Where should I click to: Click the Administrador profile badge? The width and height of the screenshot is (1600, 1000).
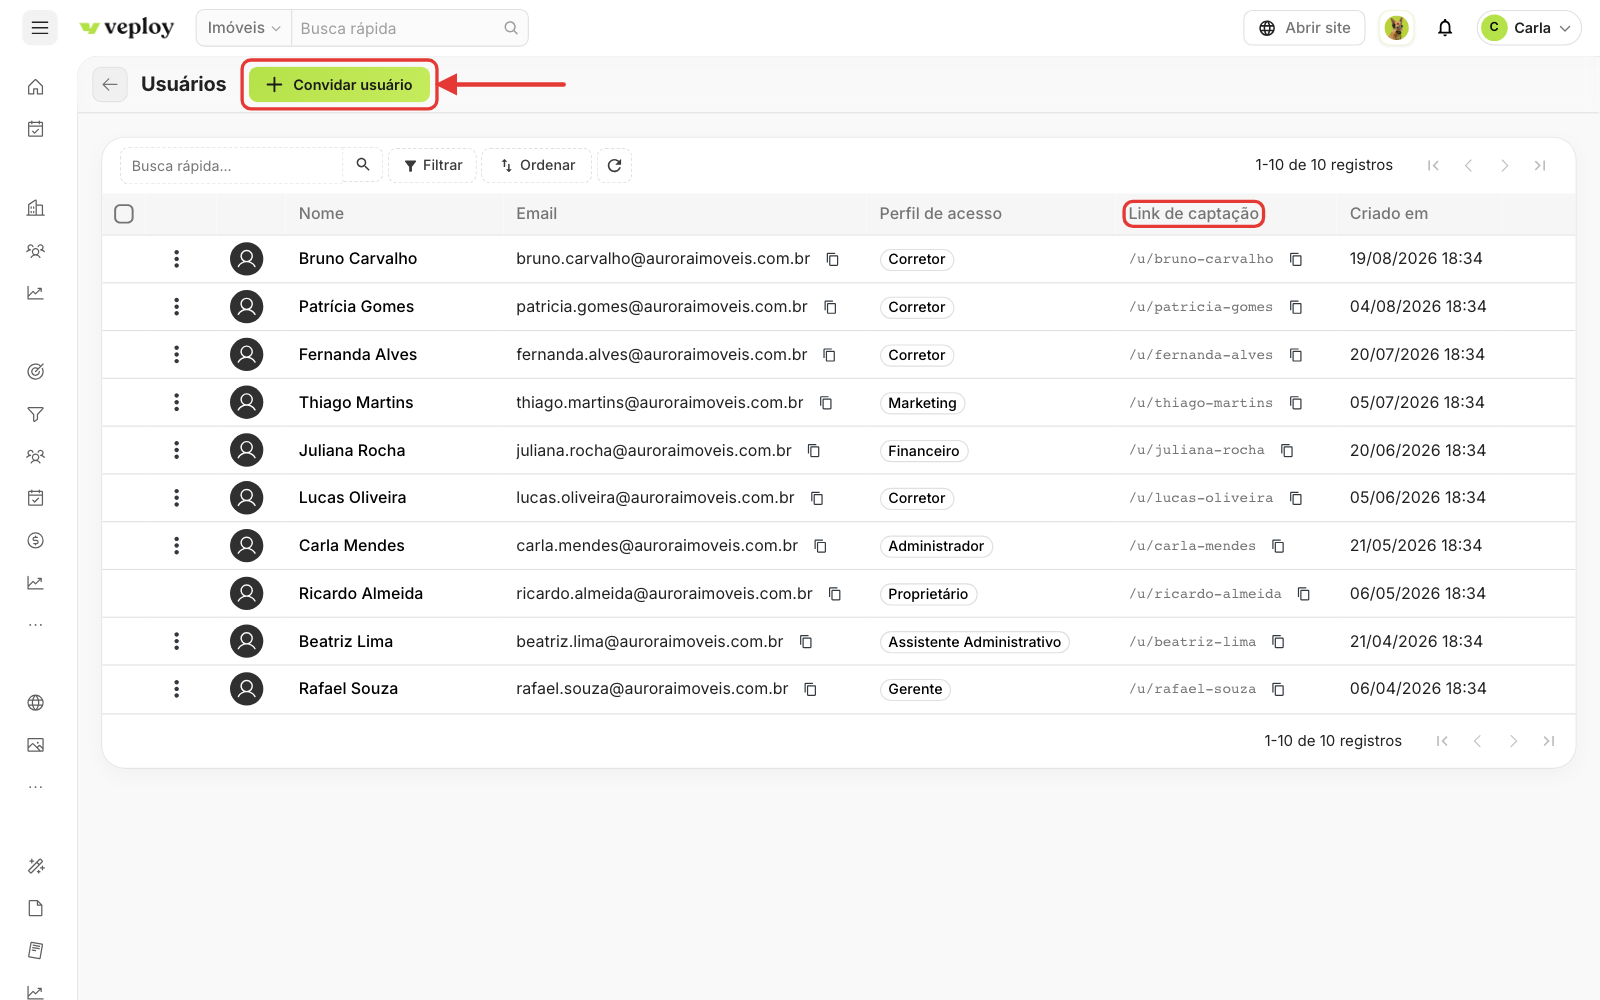pyautogui.click(x=936, y=546)
